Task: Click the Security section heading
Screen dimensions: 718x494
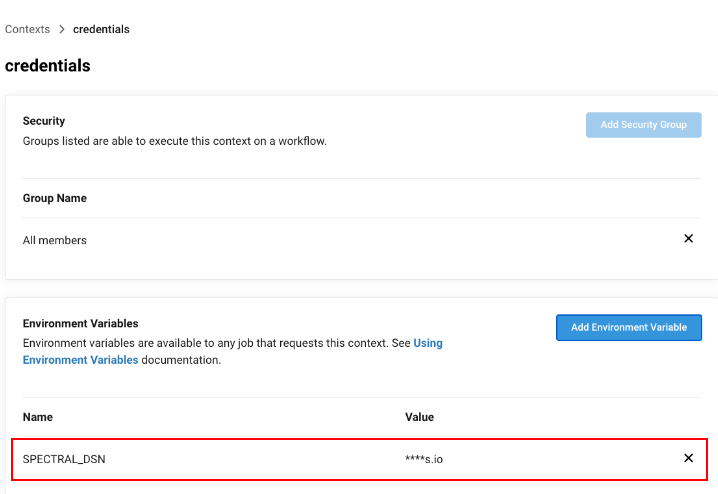Action: [44, 121]
